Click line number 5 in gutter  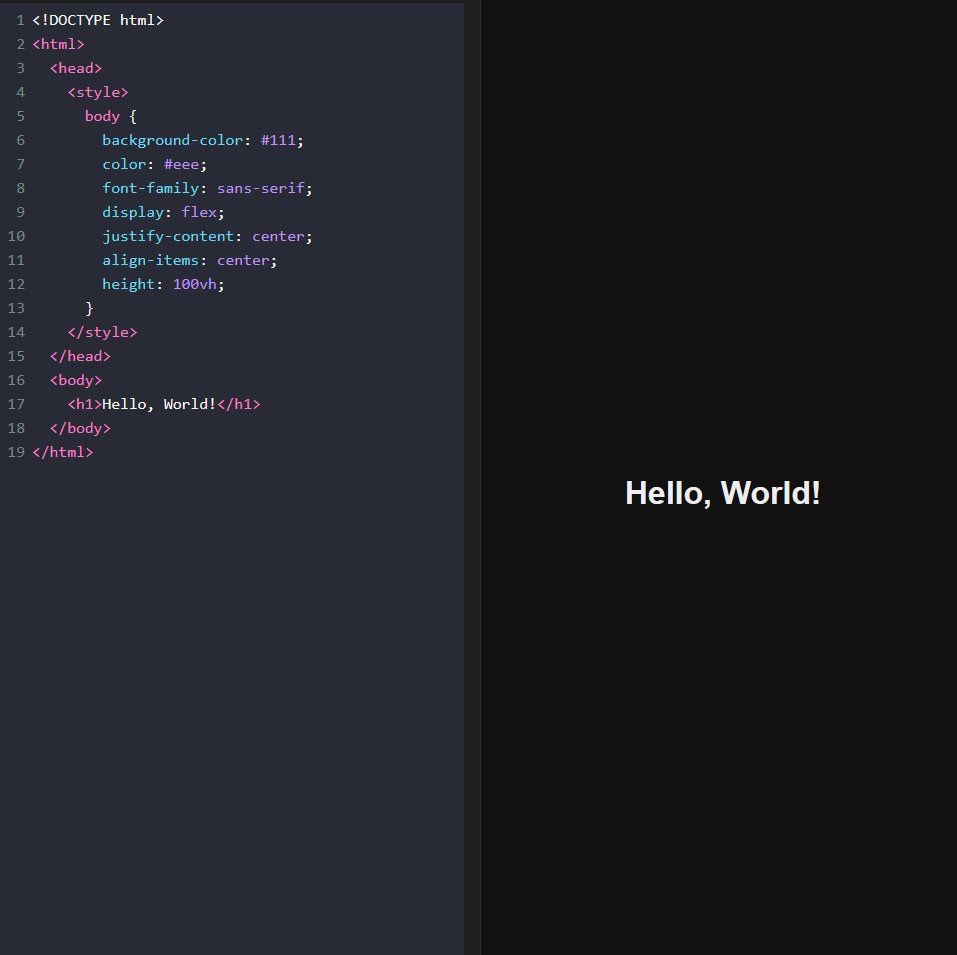(20, 116)
